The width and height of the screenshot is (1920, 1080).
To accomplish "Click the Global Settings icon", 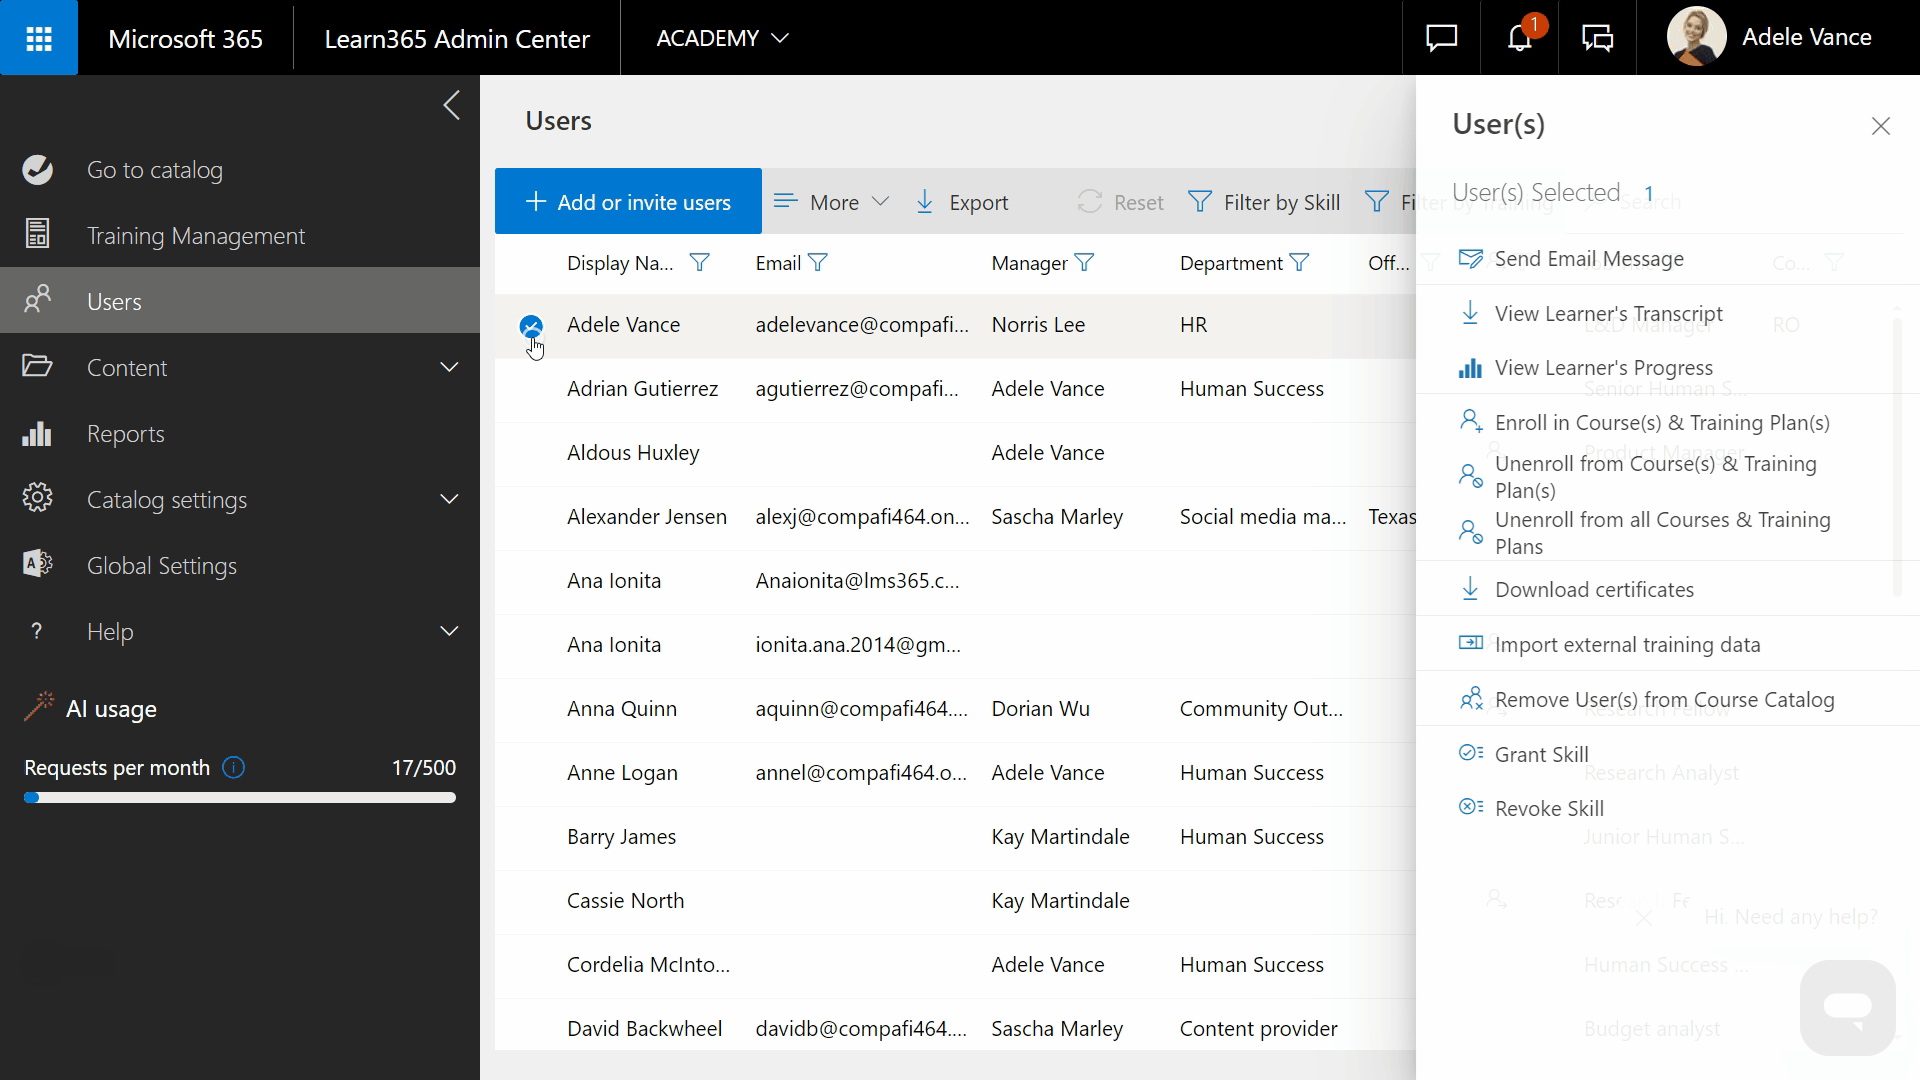I will tap(38, 564).
